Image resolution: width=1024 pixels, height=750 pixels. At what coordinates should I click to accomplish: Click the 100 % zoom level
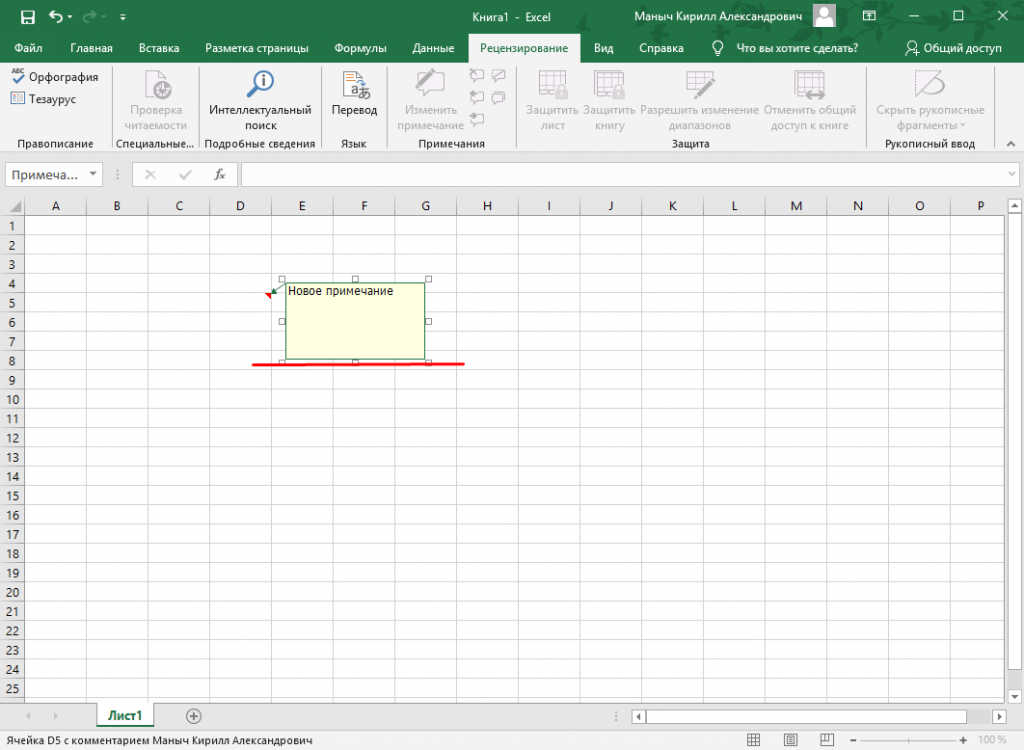992,740
